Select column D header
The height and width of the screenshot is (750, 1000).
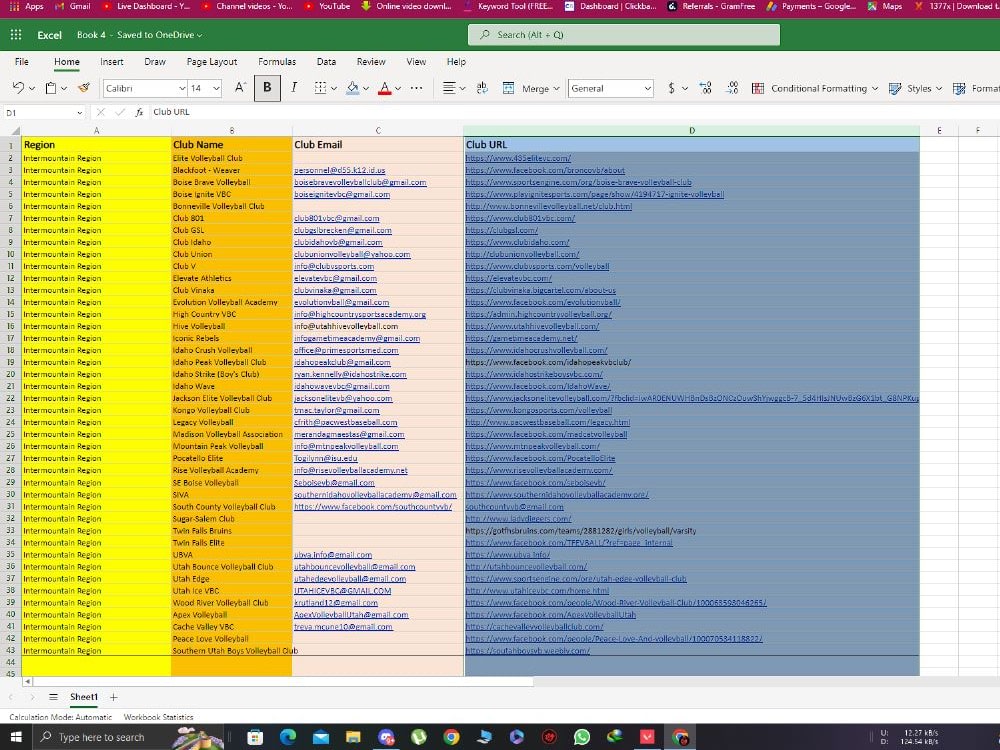pyautogui.click(x=692, y=131)
